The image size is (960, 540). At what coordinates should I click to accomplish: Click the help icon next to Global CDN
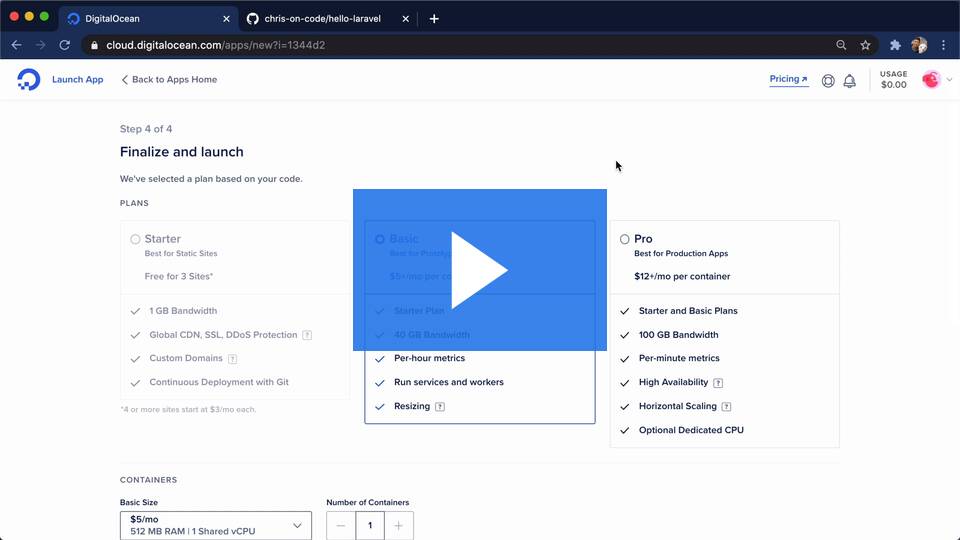307,336
